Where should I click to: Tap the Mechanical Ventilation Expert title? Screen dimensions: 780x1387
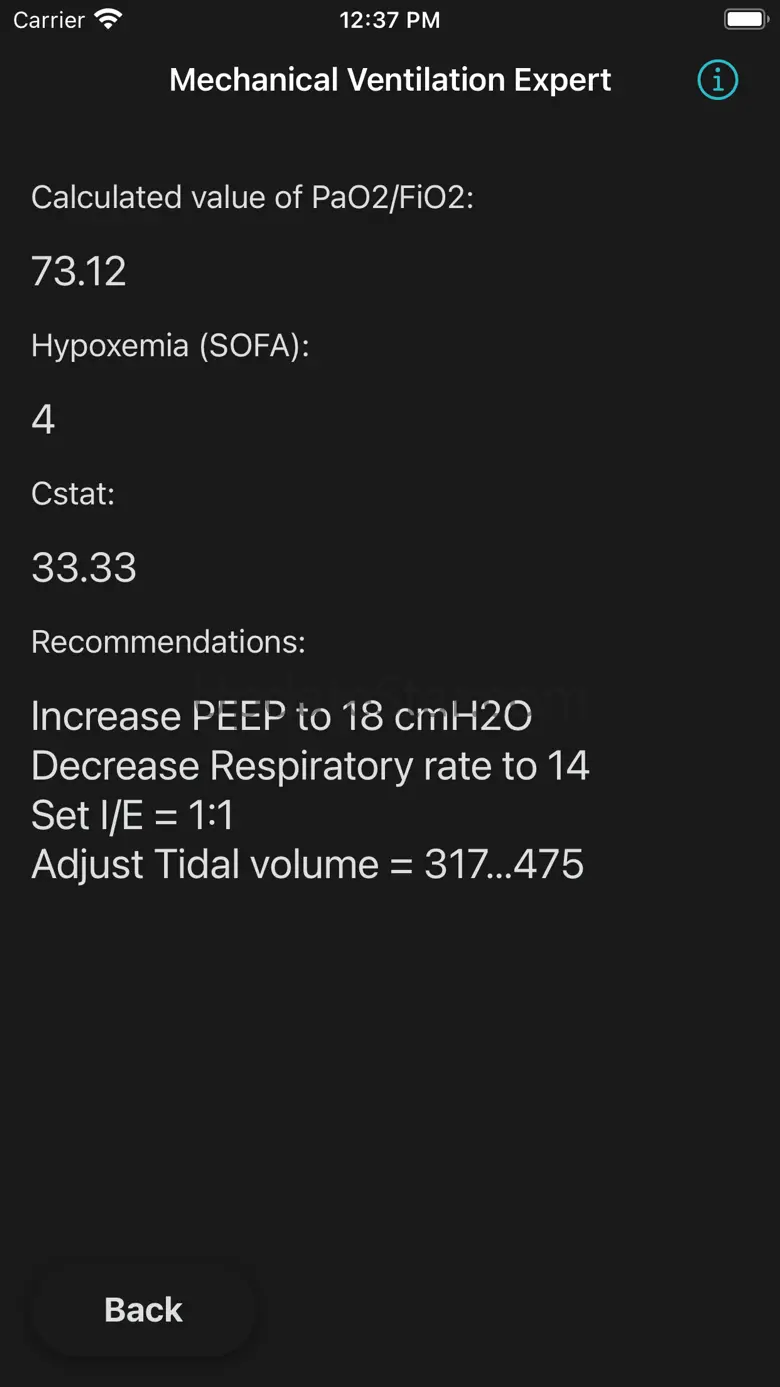(x=390, y=80)
